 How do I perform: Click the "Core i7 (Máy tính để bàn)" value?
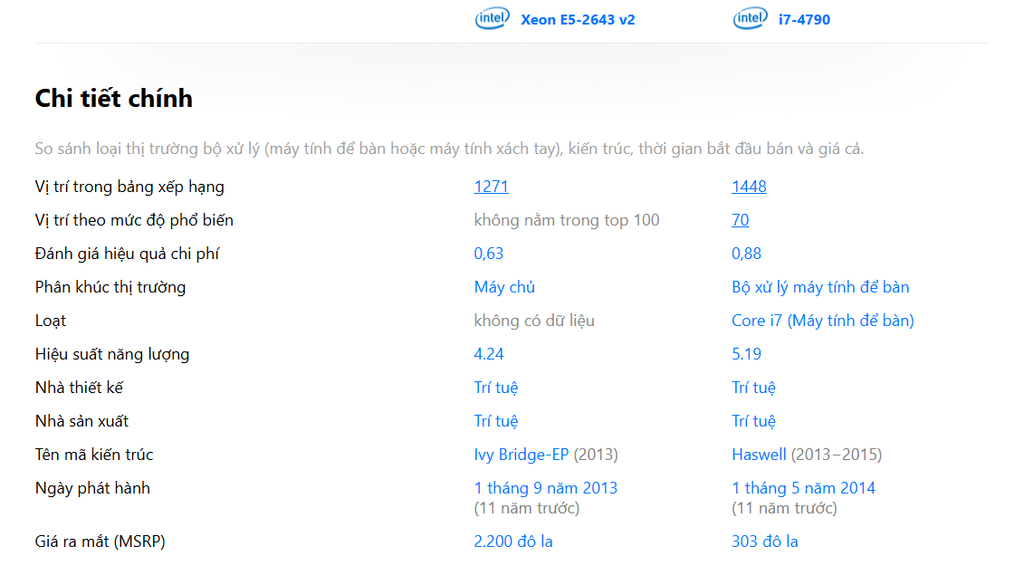tap(823, 321)
